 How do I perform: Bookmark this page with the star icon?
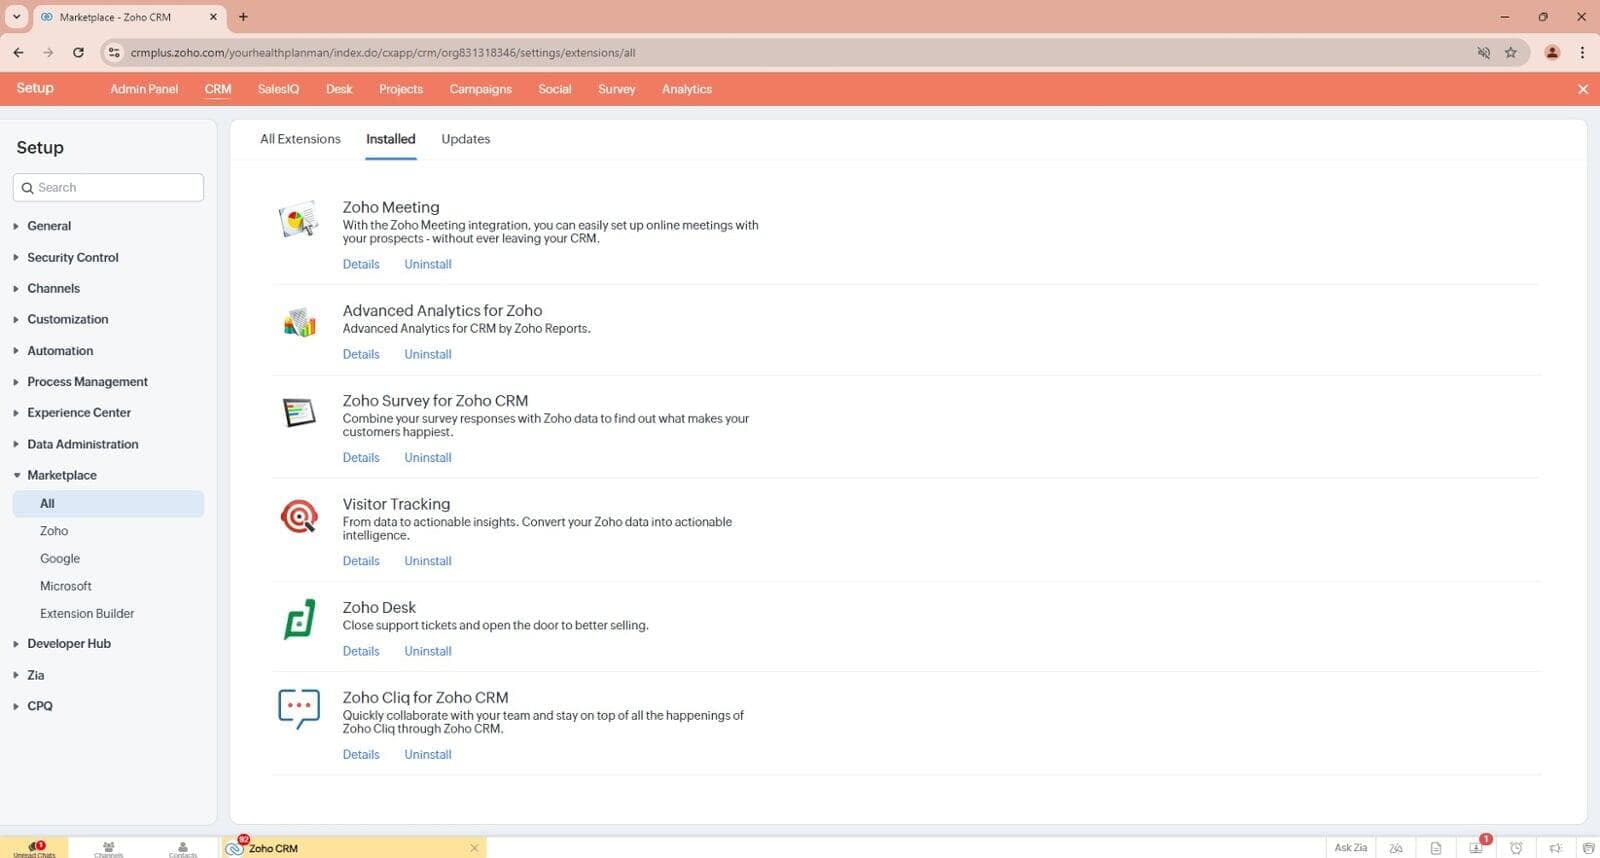(x=1511, y=52)
